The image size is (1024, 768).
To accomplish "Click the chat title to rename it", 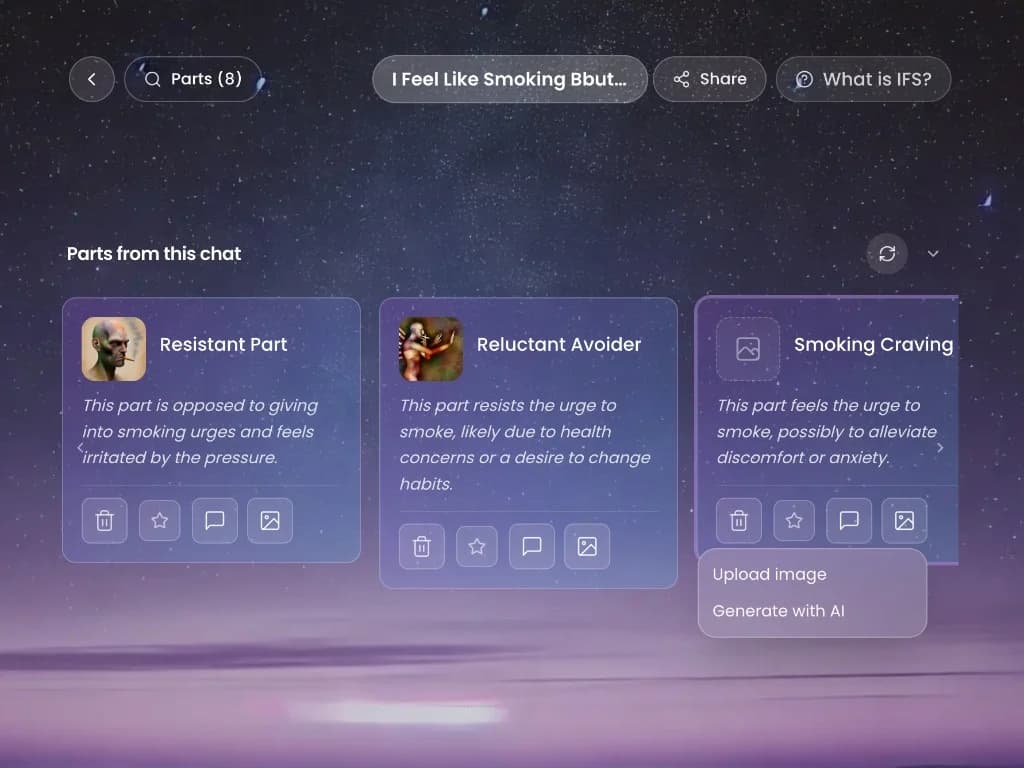I will point(510,79).
